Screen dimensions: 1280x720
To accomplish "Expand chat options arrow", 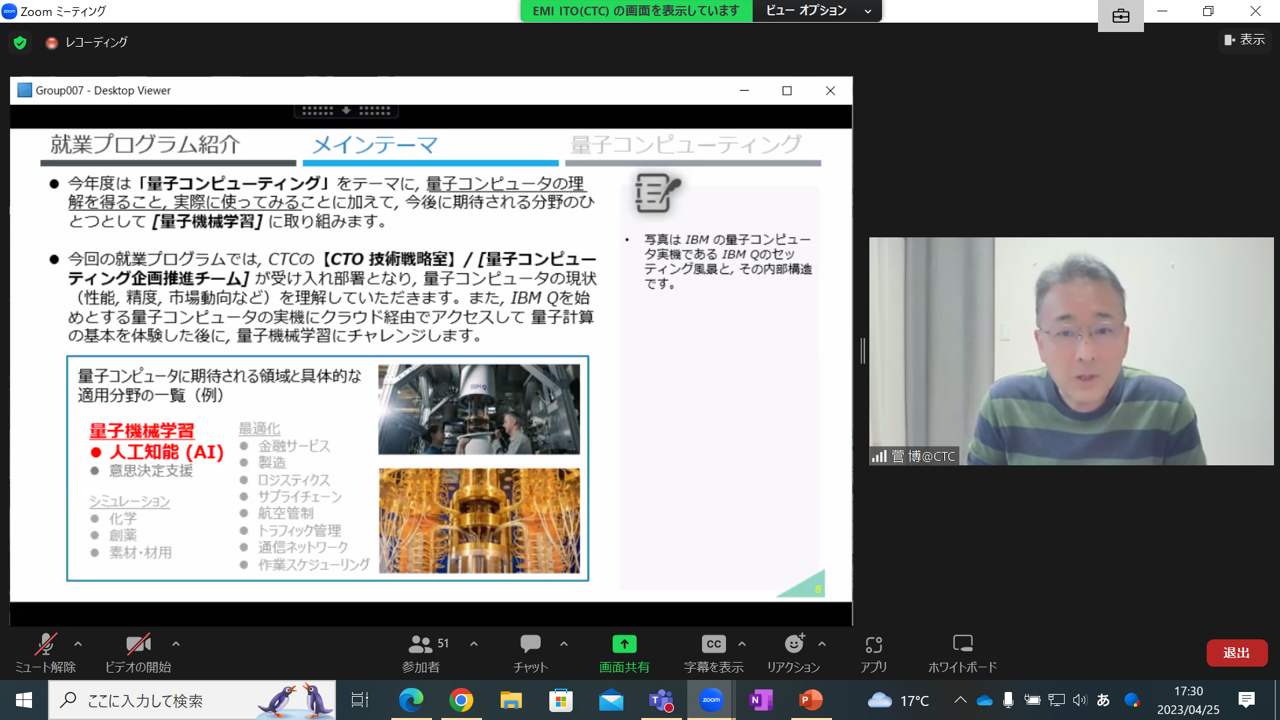I will pyautogui.click(x=564, y=644).
